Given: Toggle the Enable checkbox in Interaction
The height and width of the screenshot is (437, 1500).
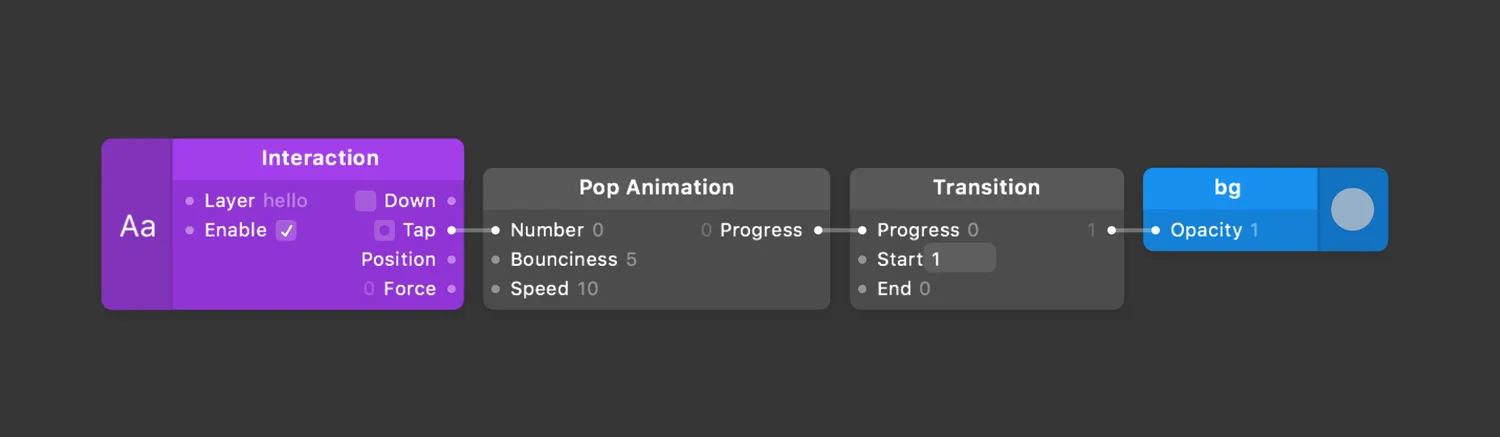Looking at the screenshot, I should click(x=286, y=230).
